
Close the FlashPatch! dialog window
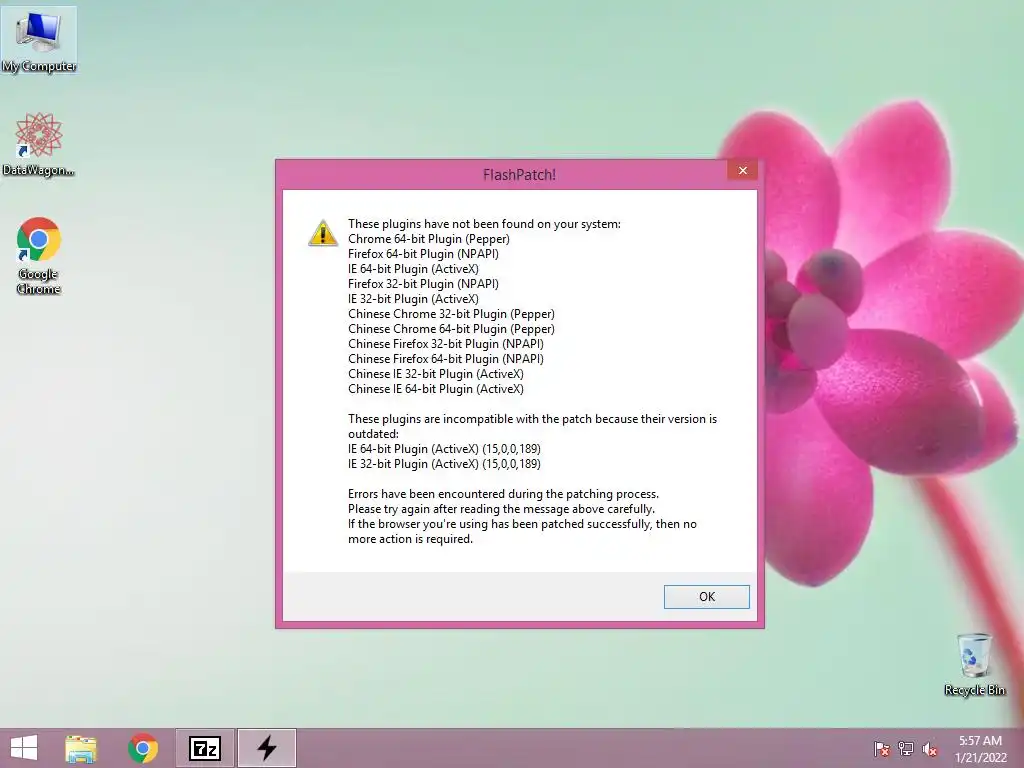tap(743, 170)
